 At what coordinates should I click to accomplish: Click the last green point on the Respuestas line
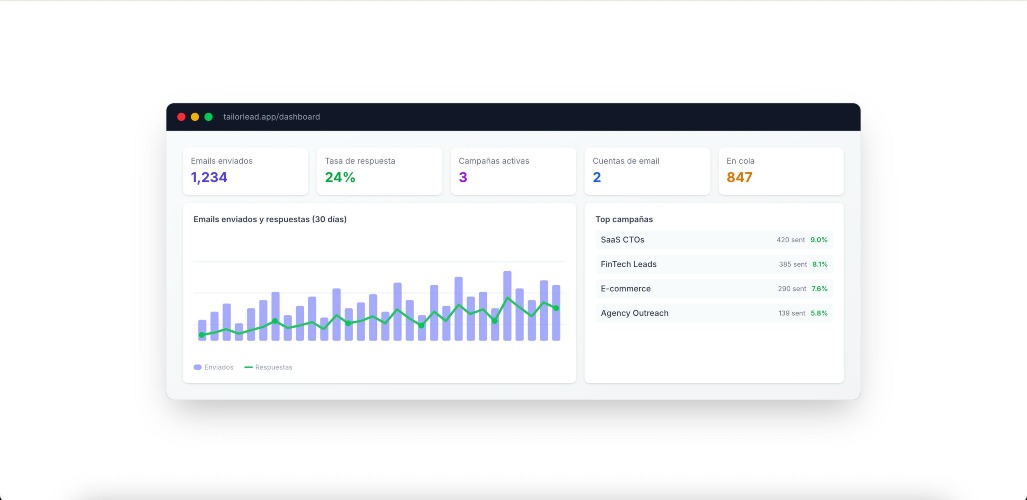pos(556,308)
